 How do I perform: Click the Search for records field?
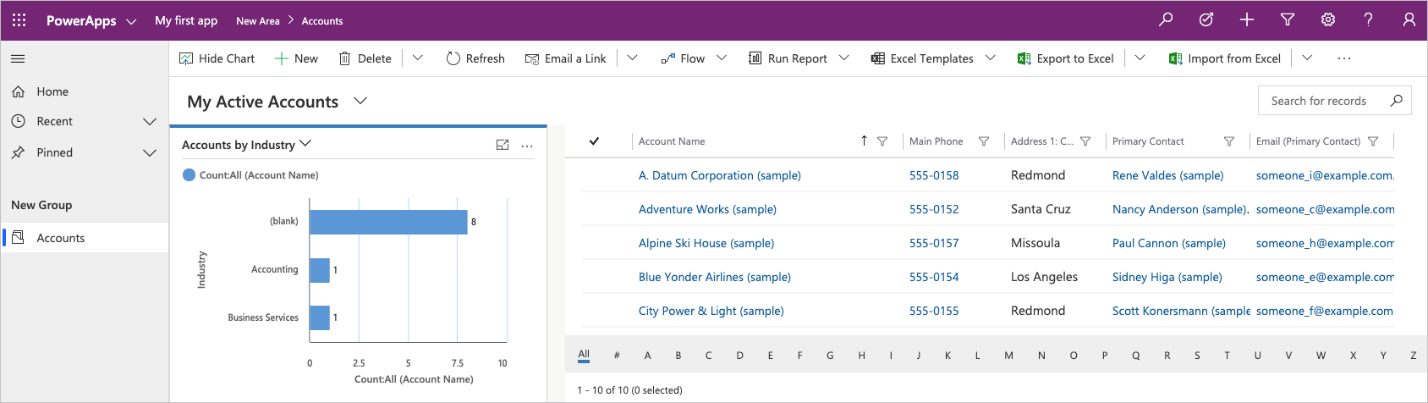[1335, 101]
